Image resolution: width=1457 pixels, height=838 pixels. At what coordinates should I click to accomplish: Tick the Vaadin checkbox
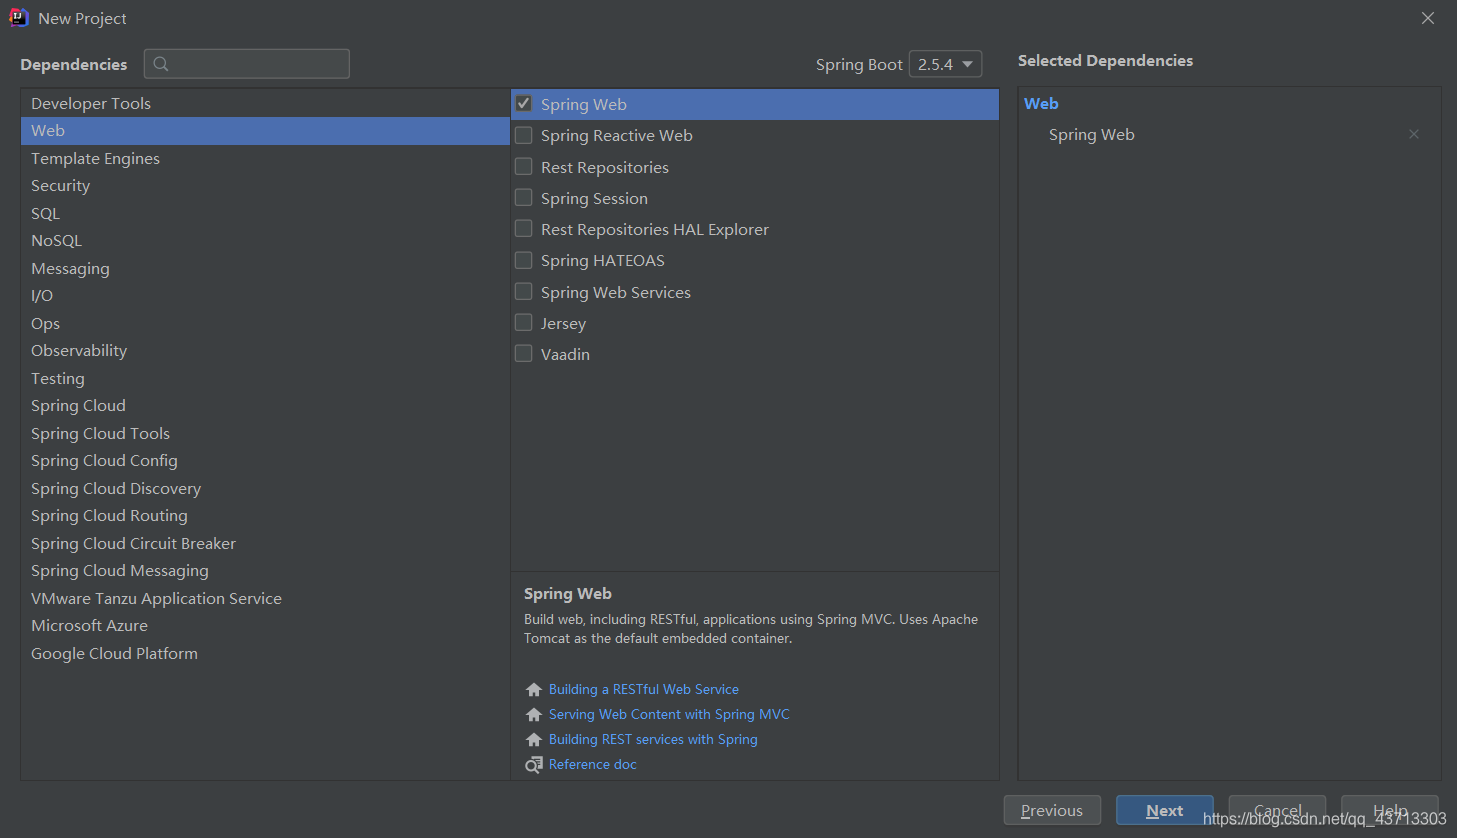point(523,353)
